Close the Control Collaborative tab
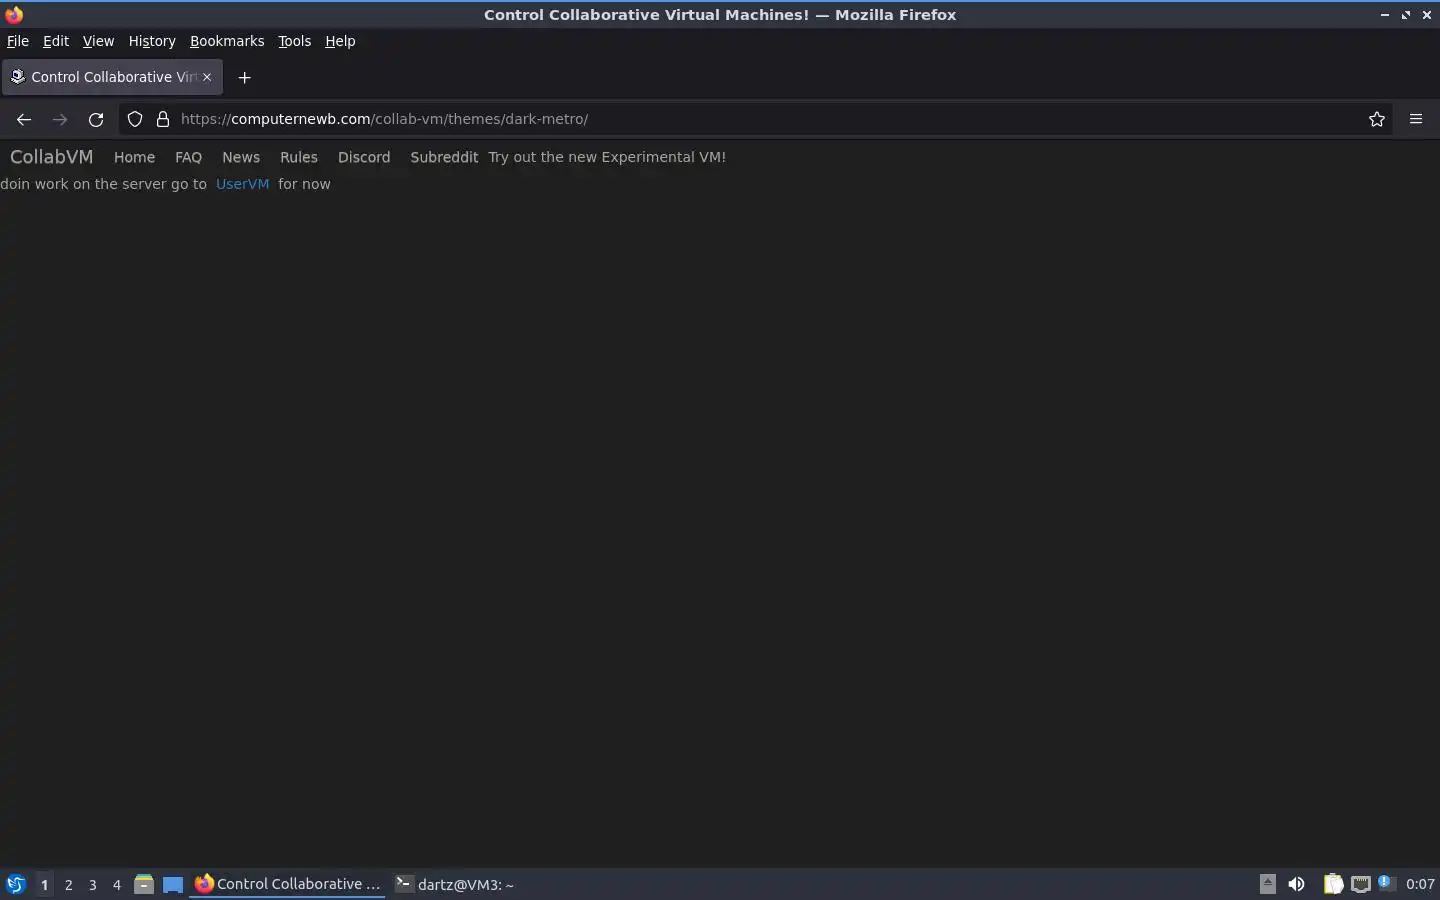This screenshot has width=1440, height=900. [x=207, y=77]
